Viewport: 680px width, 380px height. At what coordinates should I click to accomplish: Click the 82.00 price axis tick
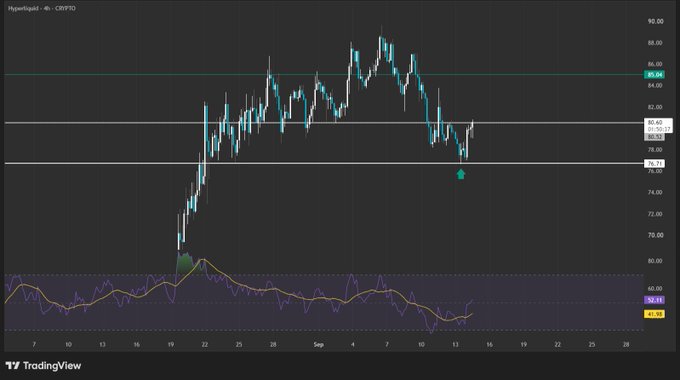(x=655, y=107)
